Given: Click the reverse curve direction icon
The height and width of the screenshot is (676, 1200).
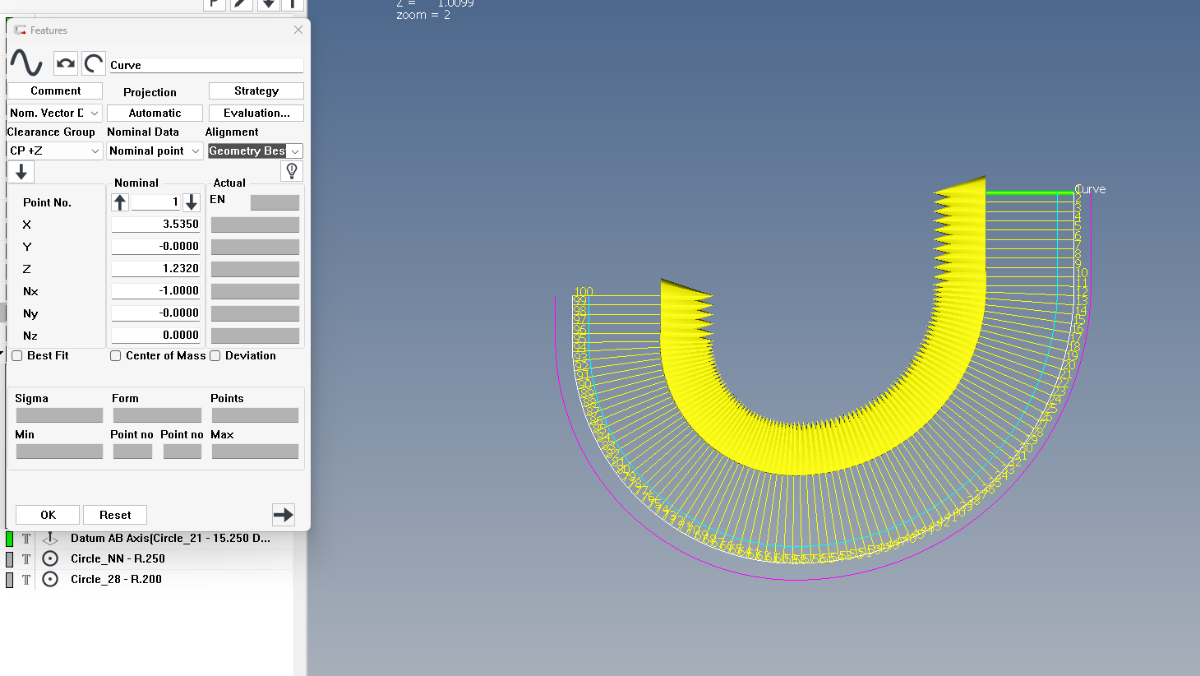Looking at the screenshot, I should coord(66,64).
